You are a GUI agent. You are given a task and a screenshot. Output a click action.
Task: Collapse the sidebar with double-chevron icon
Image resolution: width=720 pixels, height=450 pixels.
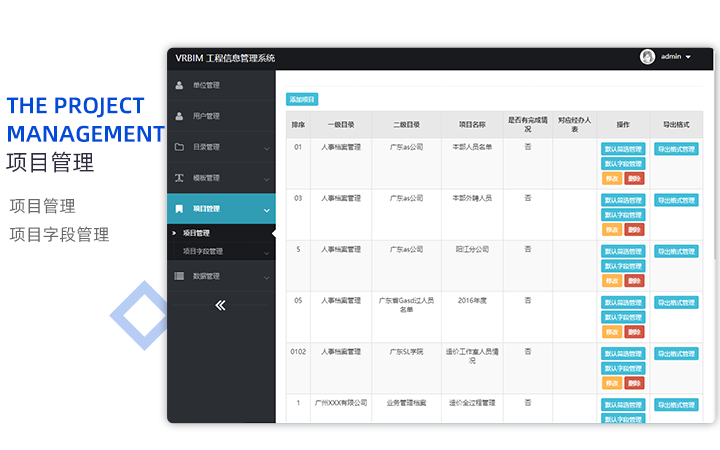(x=220, y=305)
